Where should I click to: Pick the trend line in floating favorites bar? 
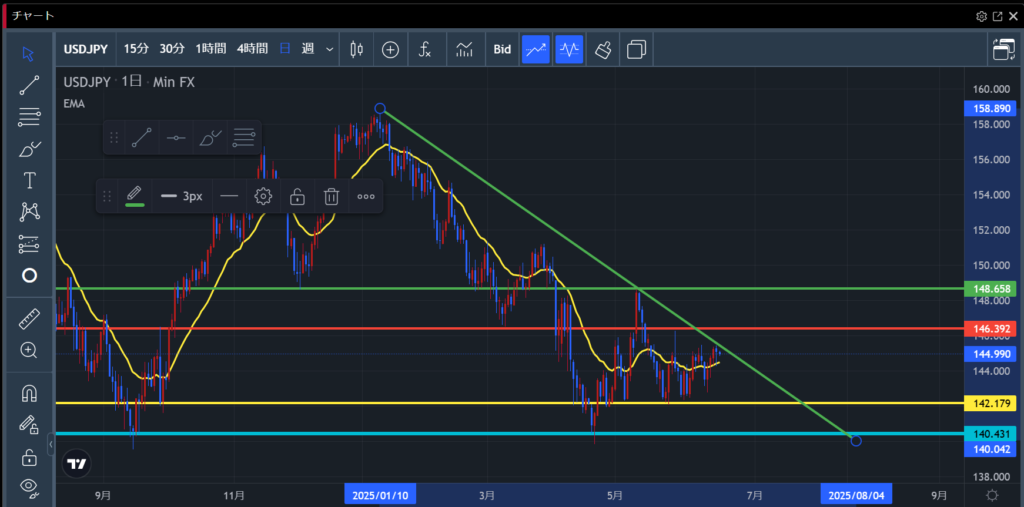point(142,137)
